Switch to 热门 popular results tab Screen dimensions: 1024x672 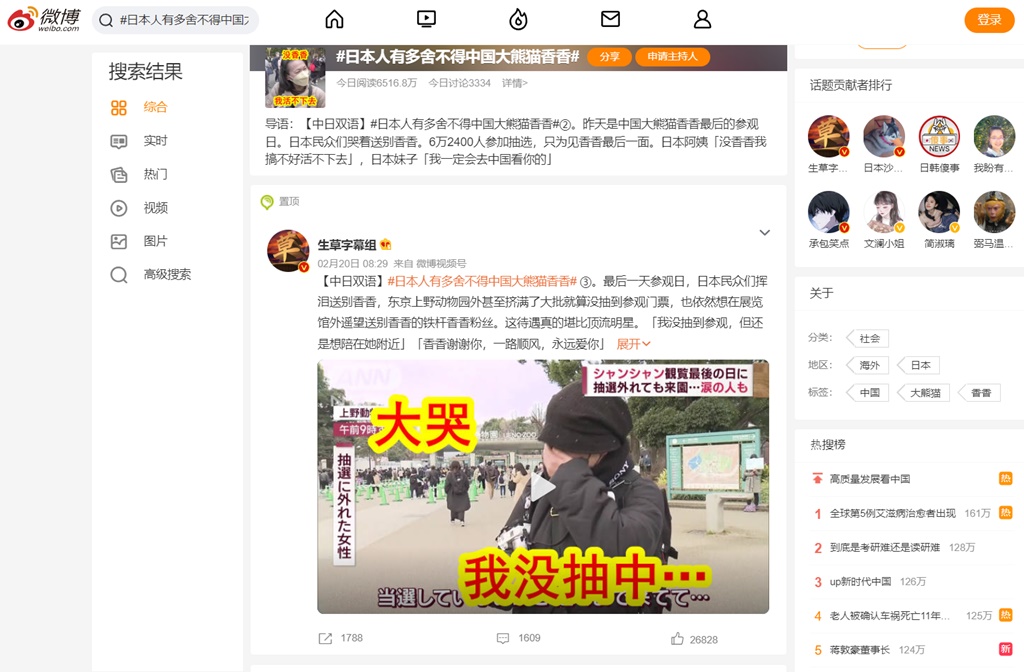[155, 174]
